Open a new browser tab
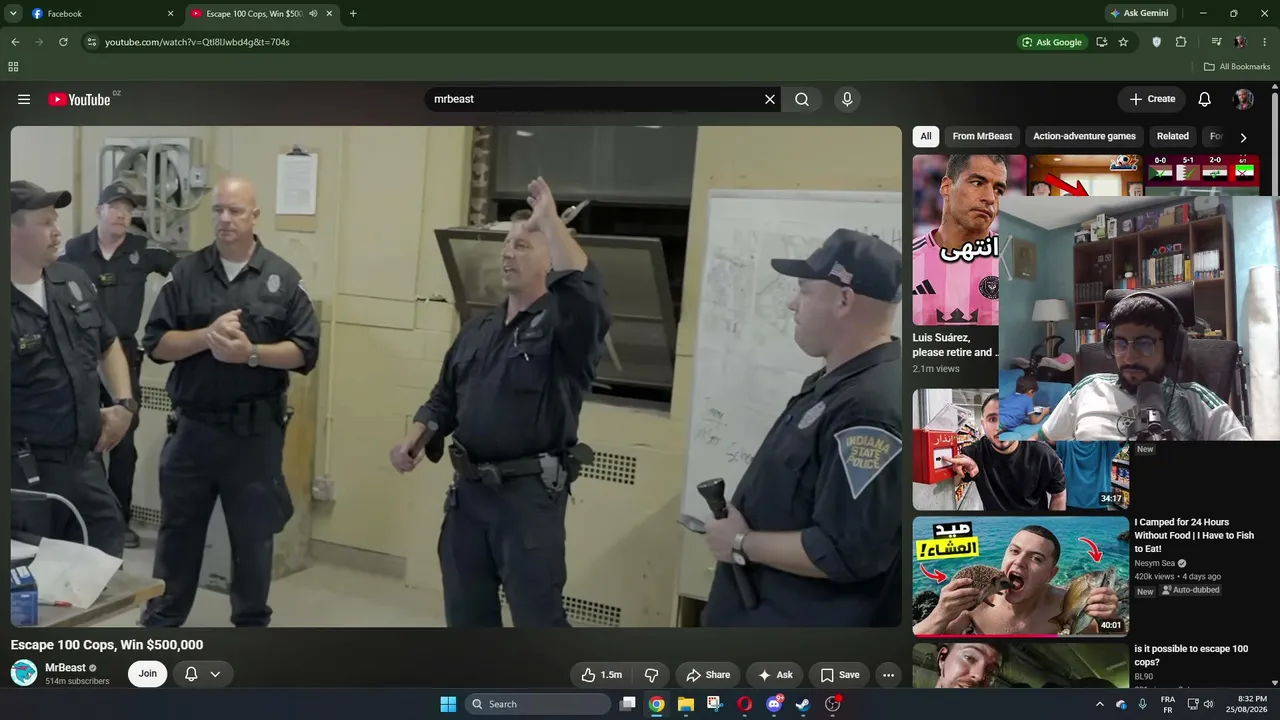Viewport: 1280px width, 720px height. click(353, 14)
